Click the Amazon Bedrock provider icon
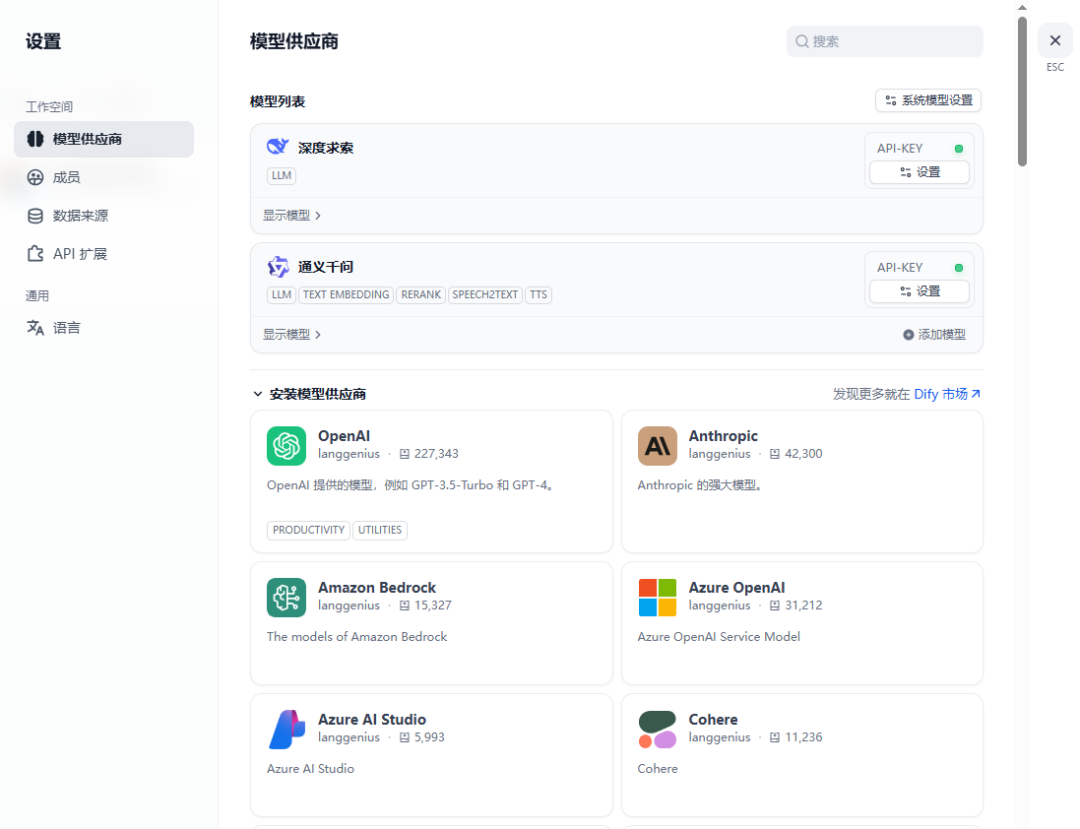This screenshot has width=1080, height=829. pos(286,598)
